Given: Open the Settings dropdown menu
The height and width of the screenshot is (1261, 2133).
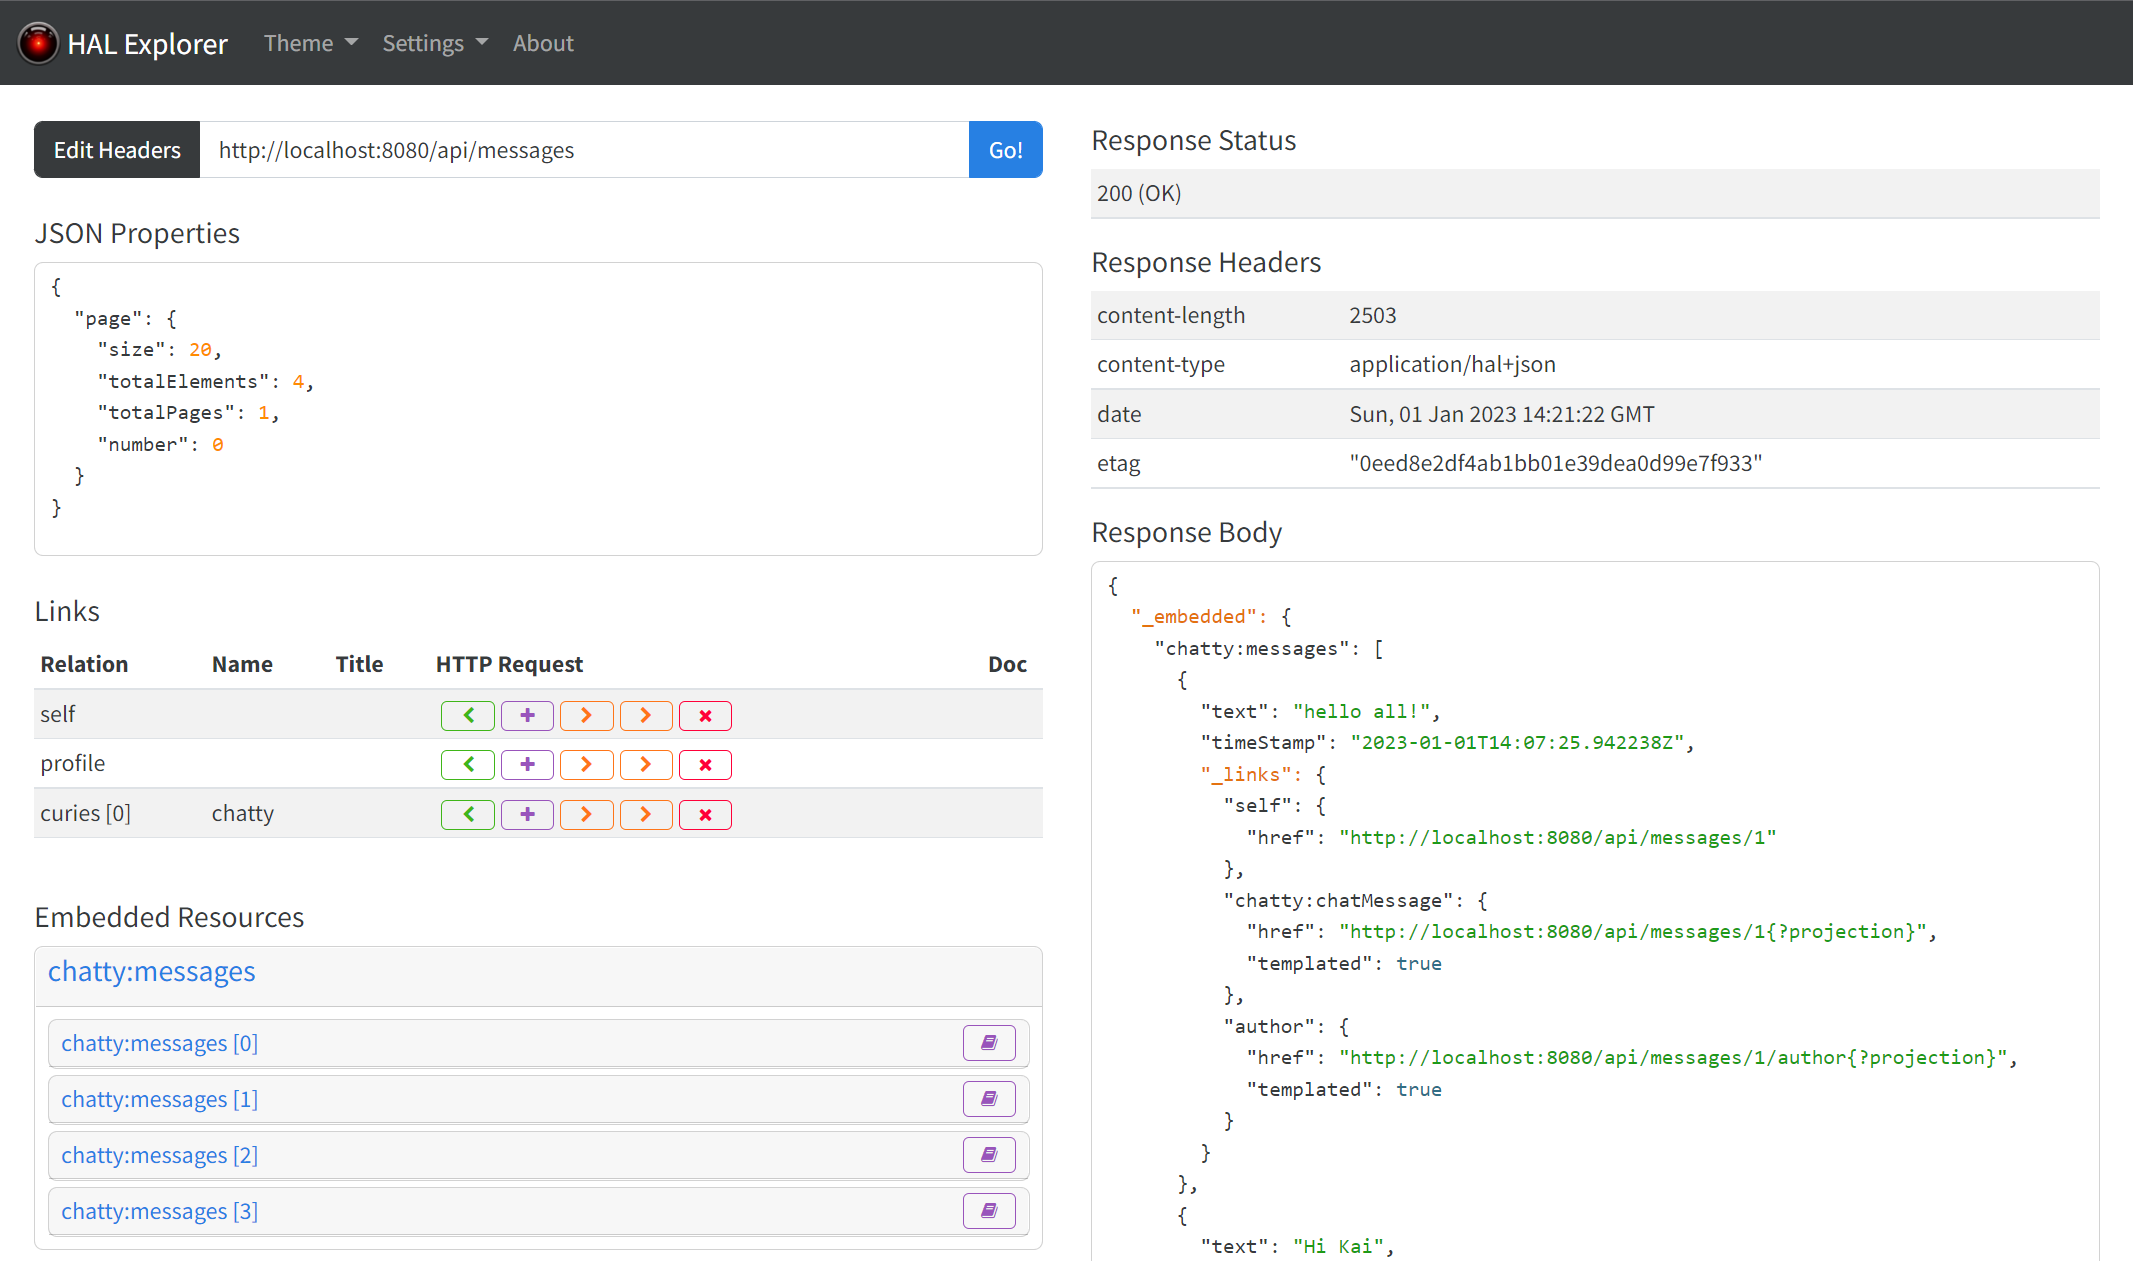Looking at the screenshot, I should (x=434, y=43).
